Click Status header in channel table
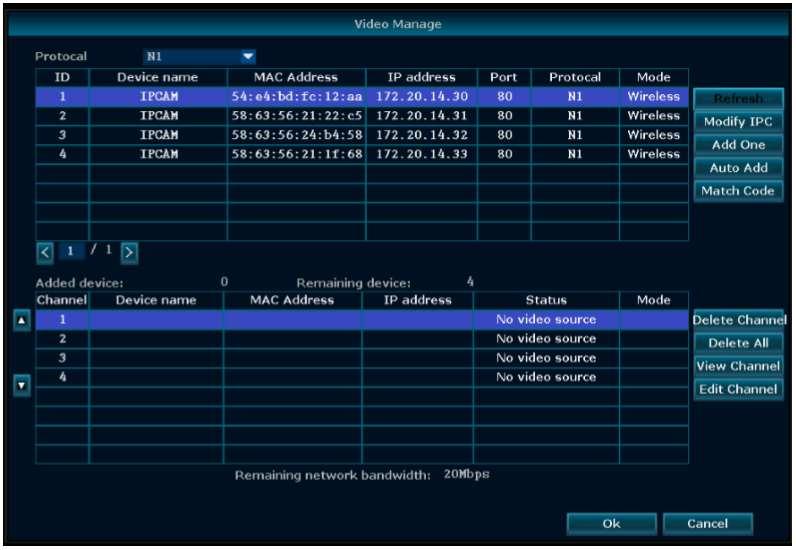Screen dimensions: 796x550 point(546,300)
